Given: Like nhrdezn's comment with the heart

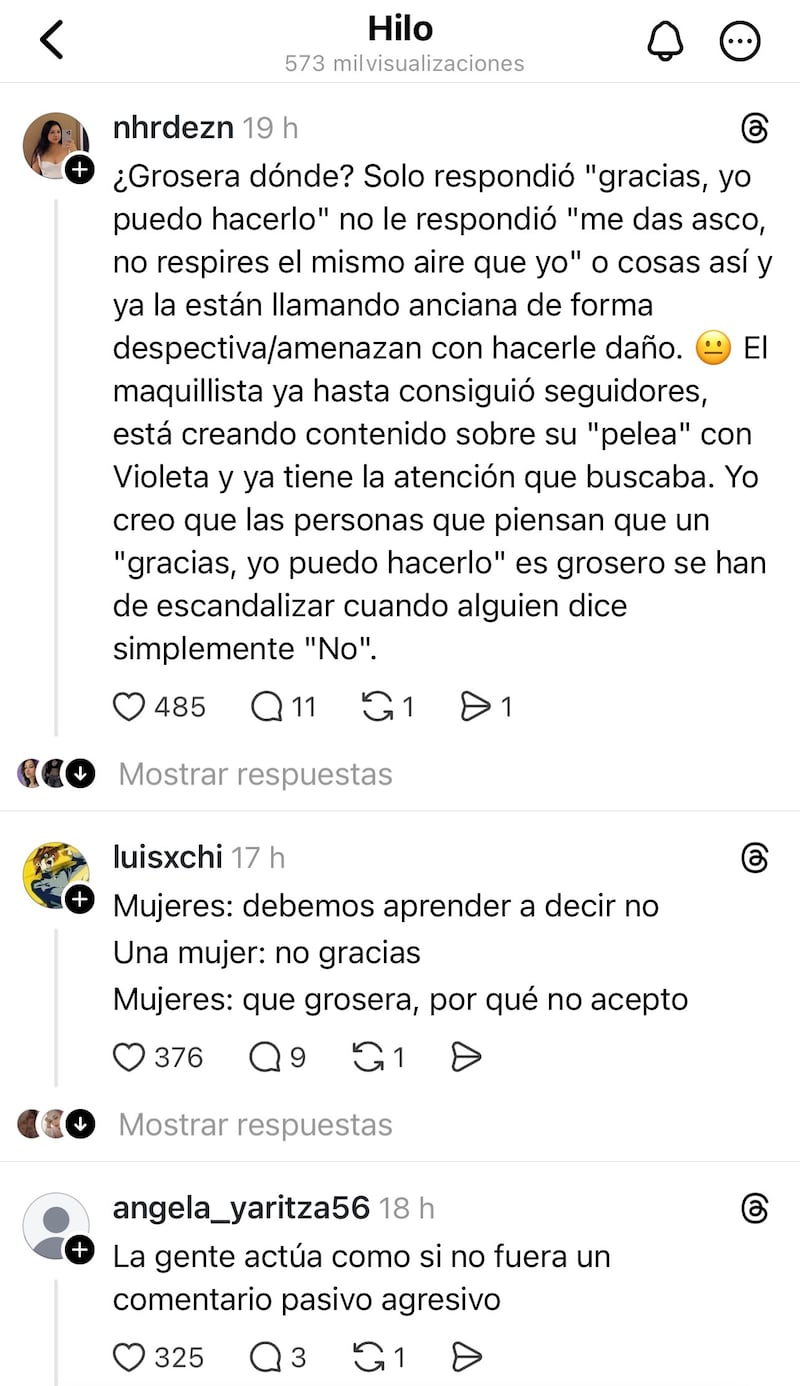Looking at the screenshot, I should pyautogui.click(x=129, y=707).
